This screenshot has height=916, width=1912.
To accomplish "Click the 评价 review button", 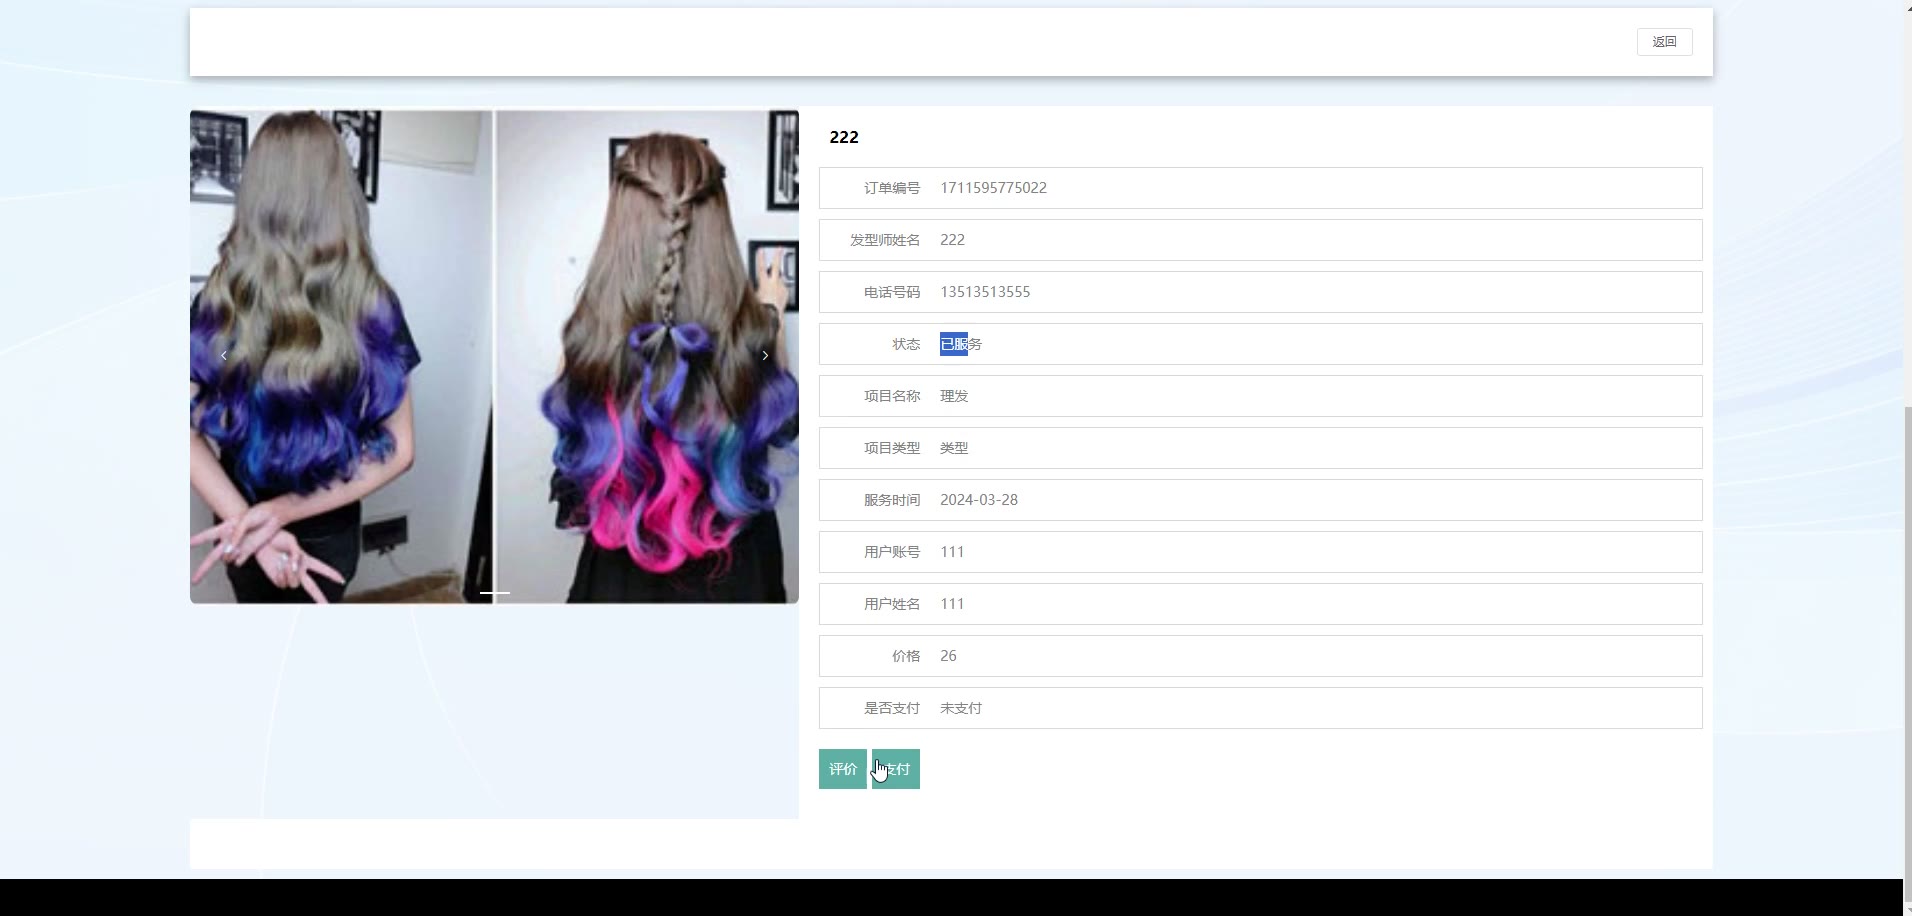I will point(843,769).
